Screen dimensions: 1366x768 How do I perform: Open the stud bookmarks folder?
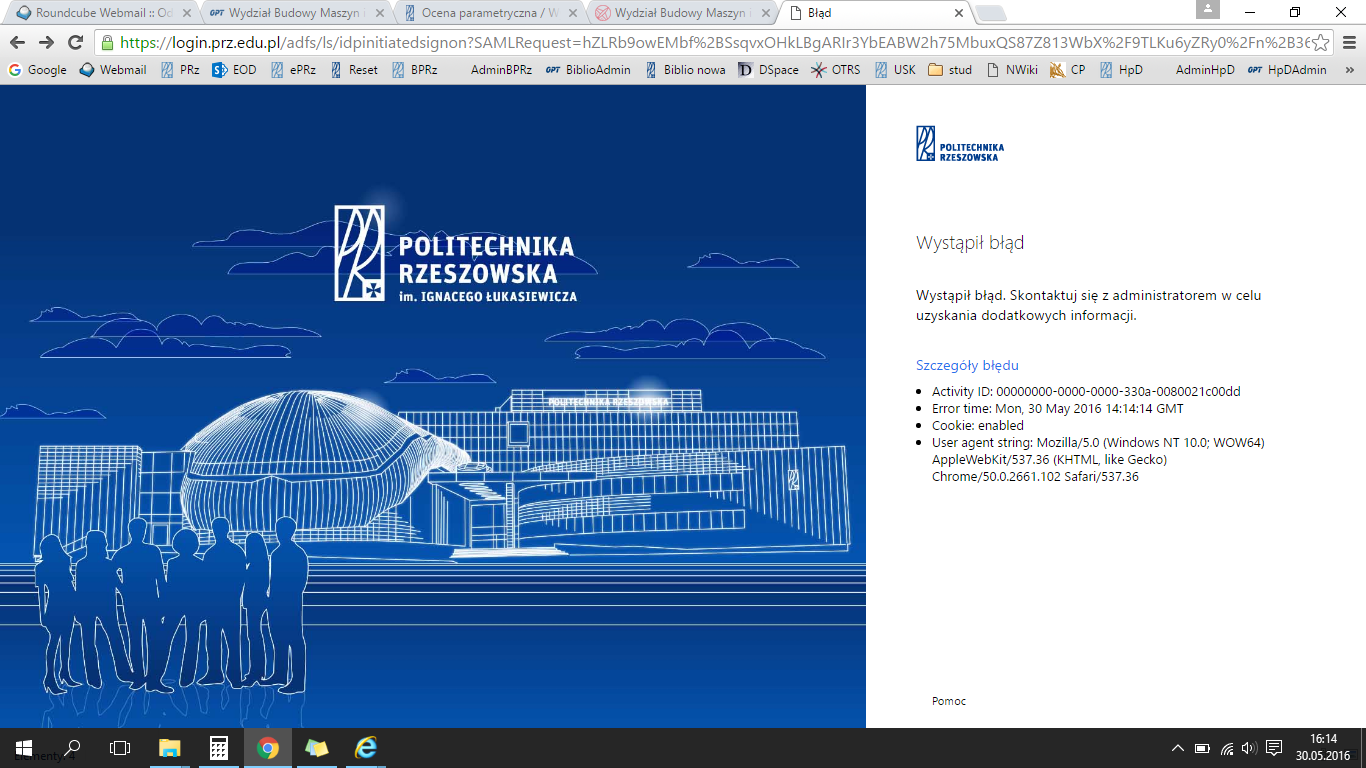[x=950, y=70]
